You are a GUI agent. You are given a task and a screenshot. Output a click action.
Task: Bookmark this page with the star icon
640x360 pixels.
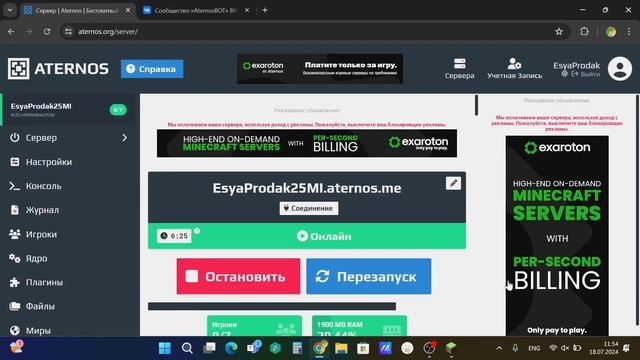pos(559,31)
